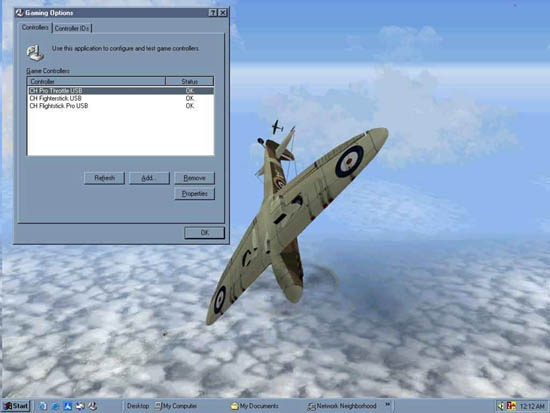The height and width of the screenshot is (413, 550).
Task: Launch Internet Explorer from quick launch
Action: coord(55,406)
